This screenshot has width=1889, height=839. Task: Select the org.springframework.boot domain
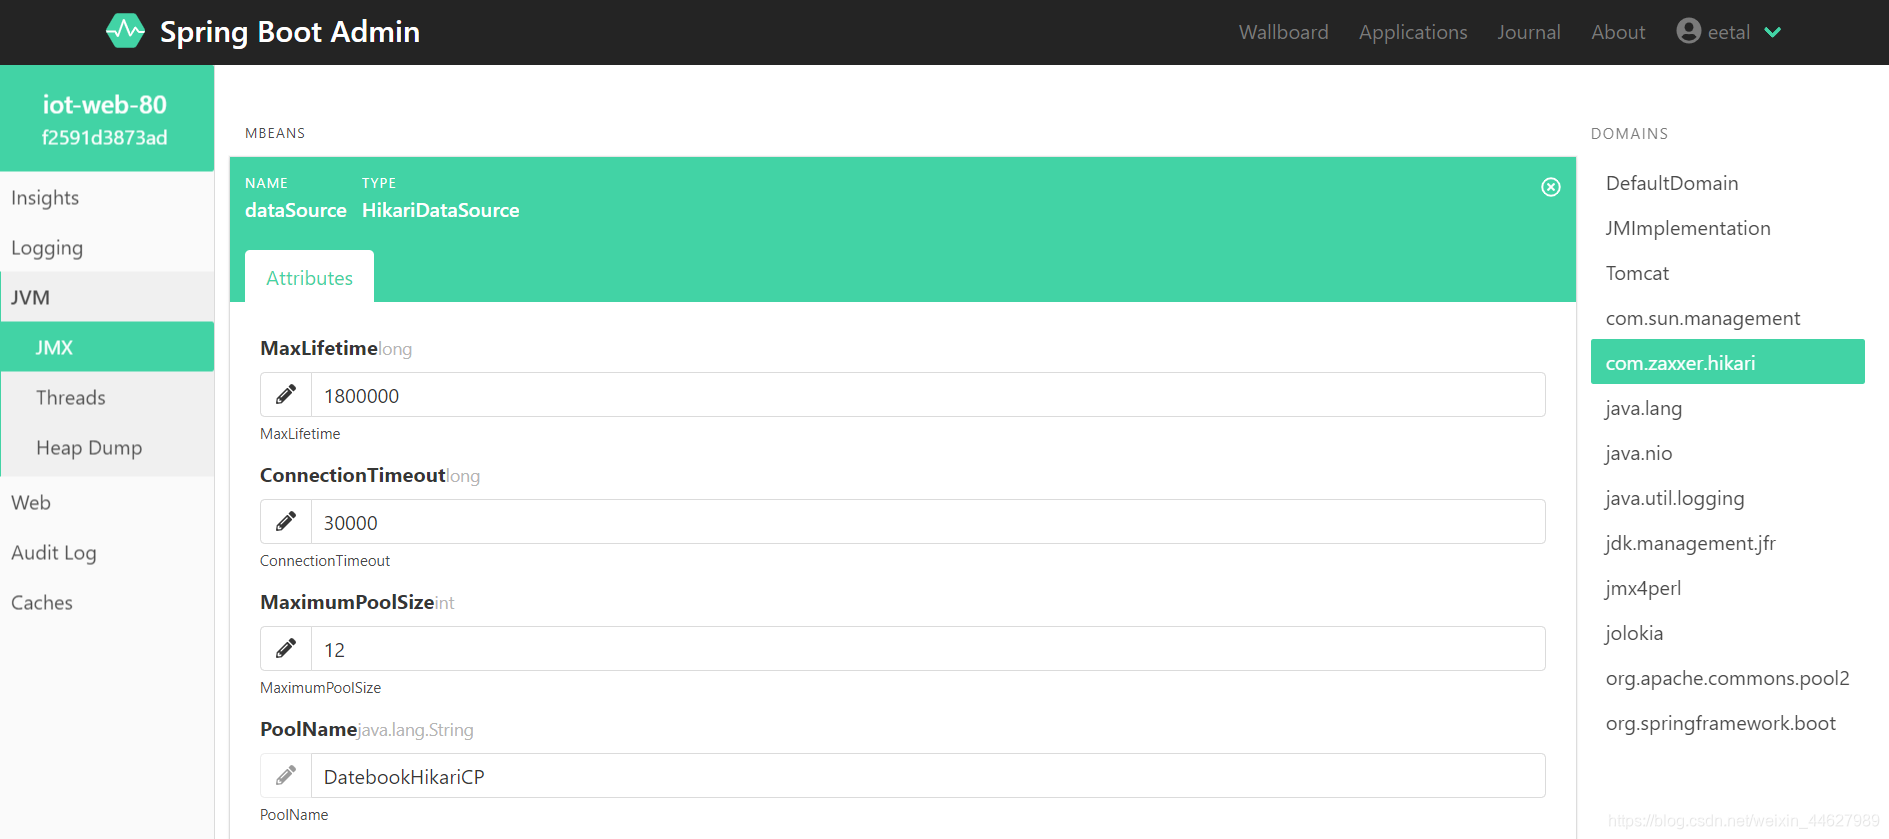click(x=1727, y=723)
